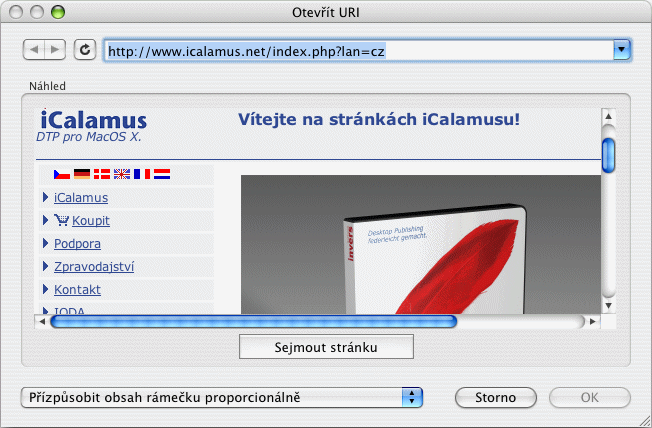This screenshot has width=652, height=428.
Task: Click the vertical scrollbar thumb in preview
Action: tap(608, 155)
